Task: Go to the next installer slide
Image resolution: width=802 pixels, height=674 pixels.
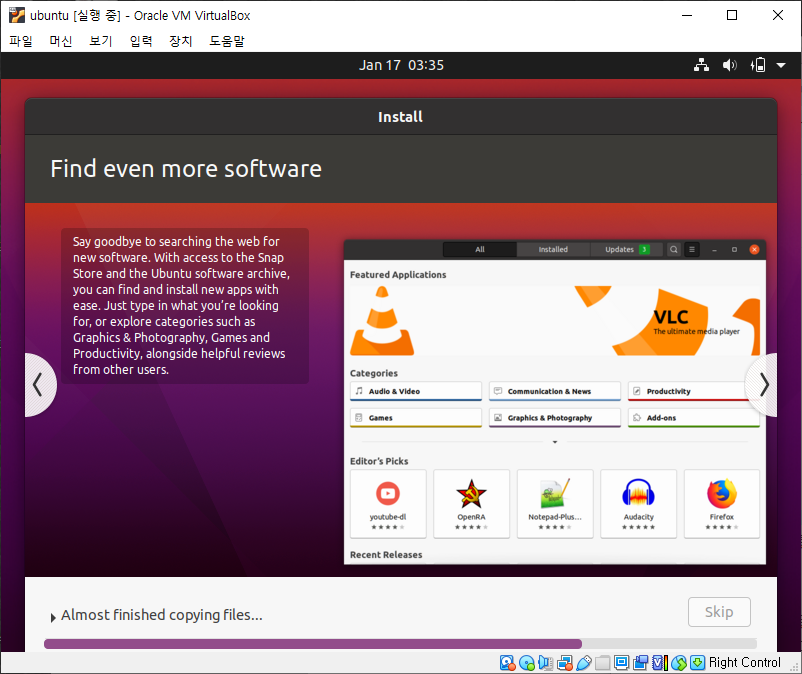Action: (x=763, y=385)
